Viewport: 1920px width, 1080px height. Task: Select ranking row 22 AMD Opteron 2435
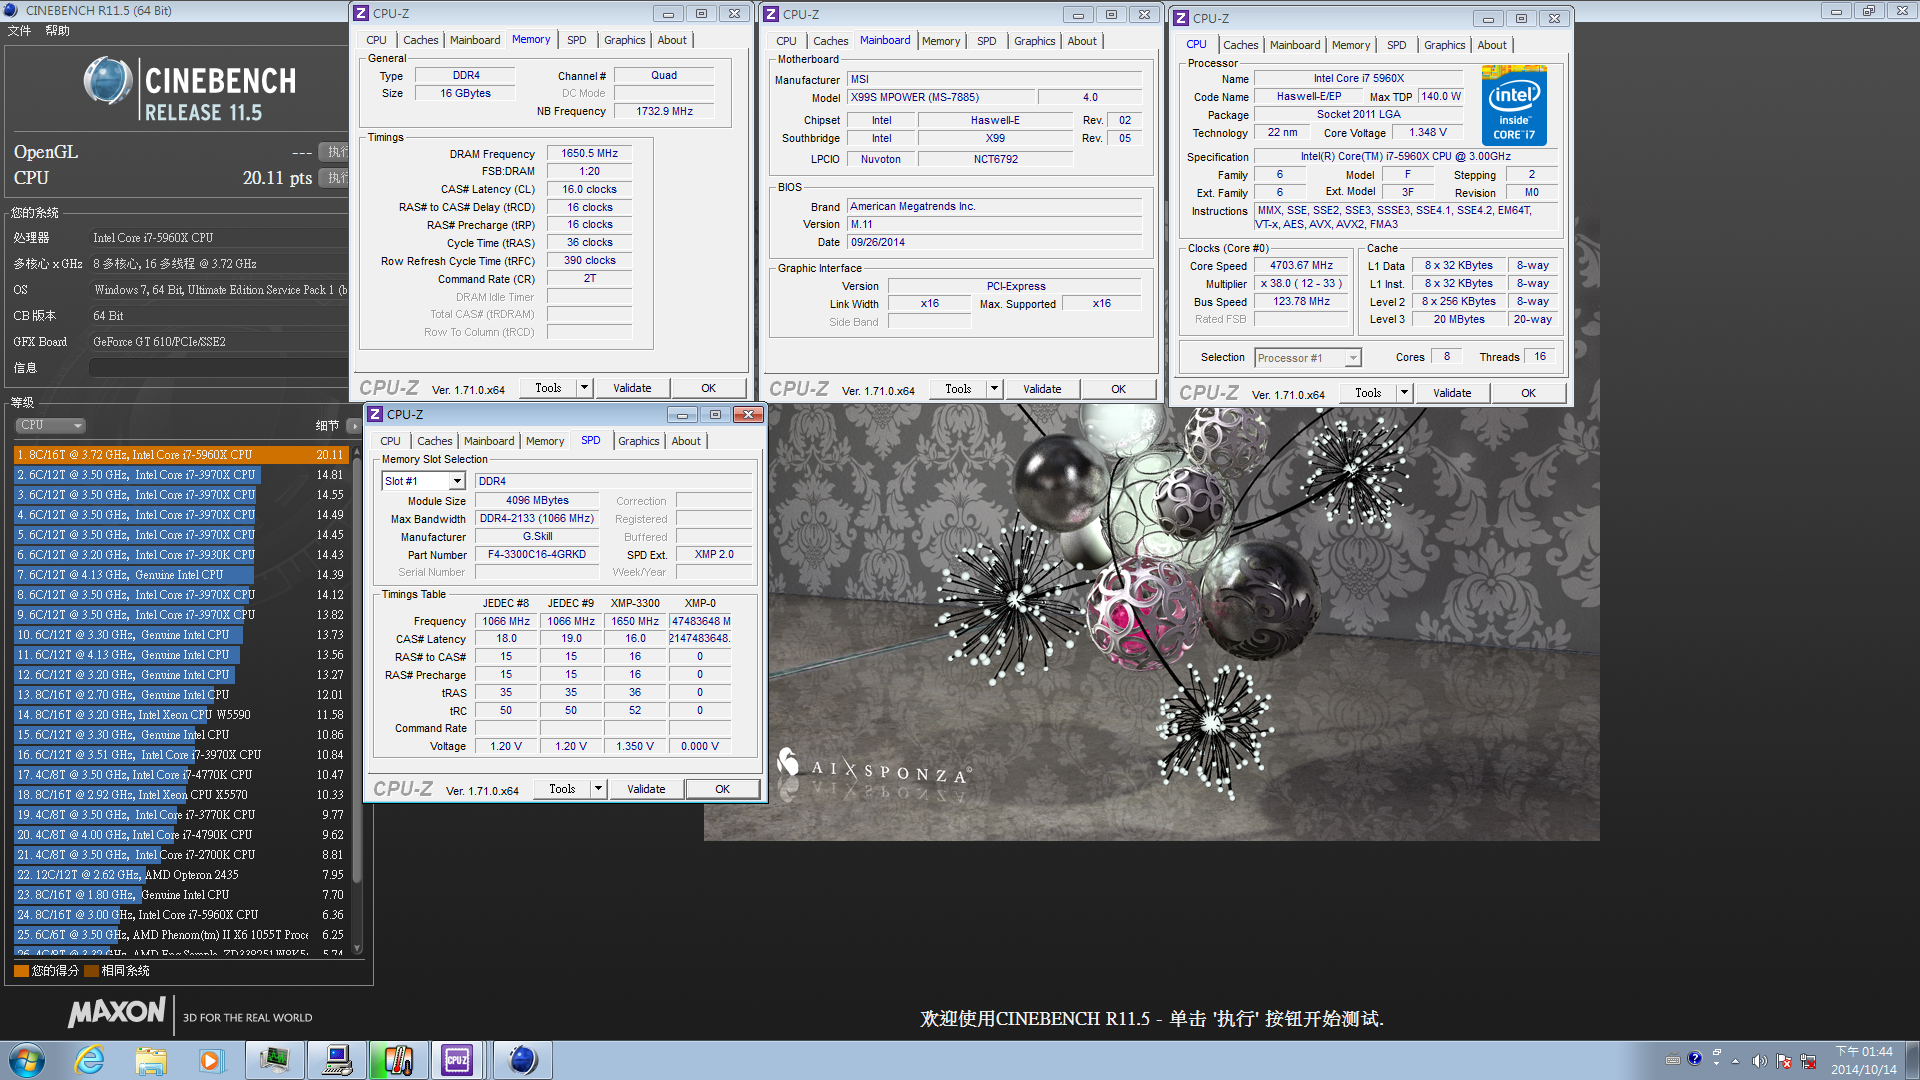point(180,875)
